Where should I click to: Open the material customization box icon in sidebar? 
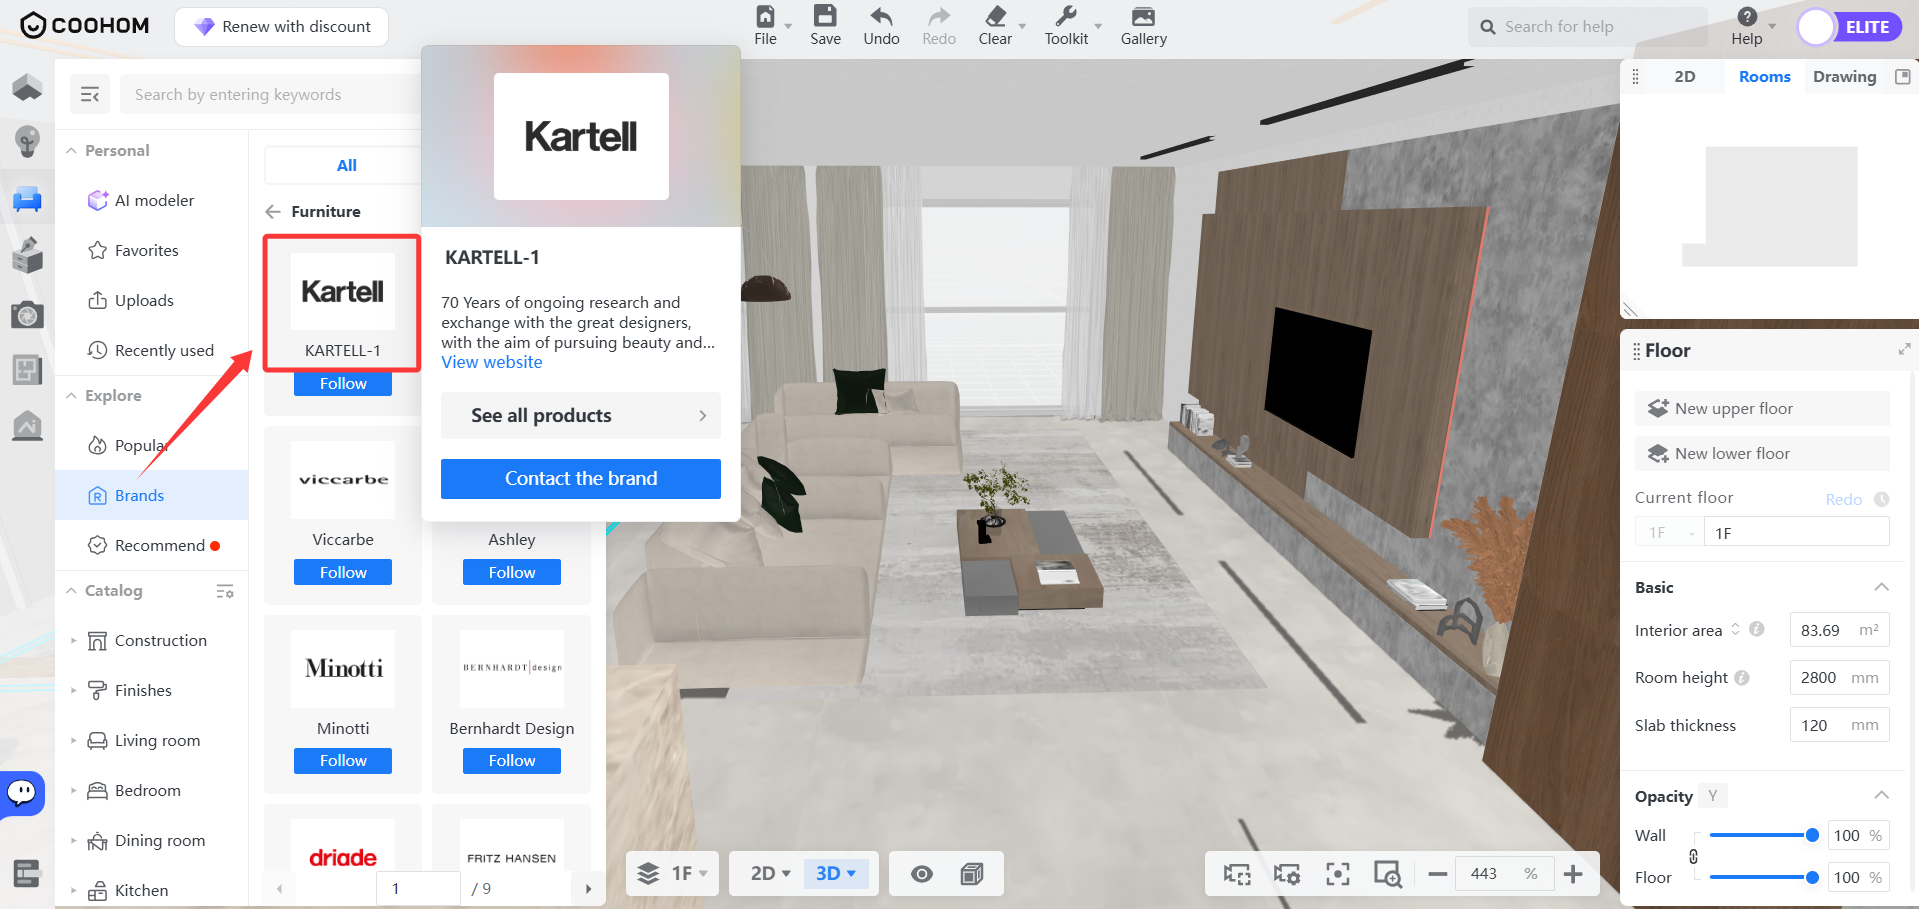(x=27, y=255)
